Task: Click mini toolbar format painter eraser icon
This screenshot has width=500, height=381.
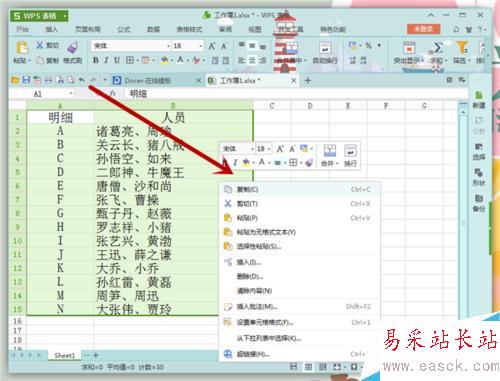Action: [x=309, y=163]
